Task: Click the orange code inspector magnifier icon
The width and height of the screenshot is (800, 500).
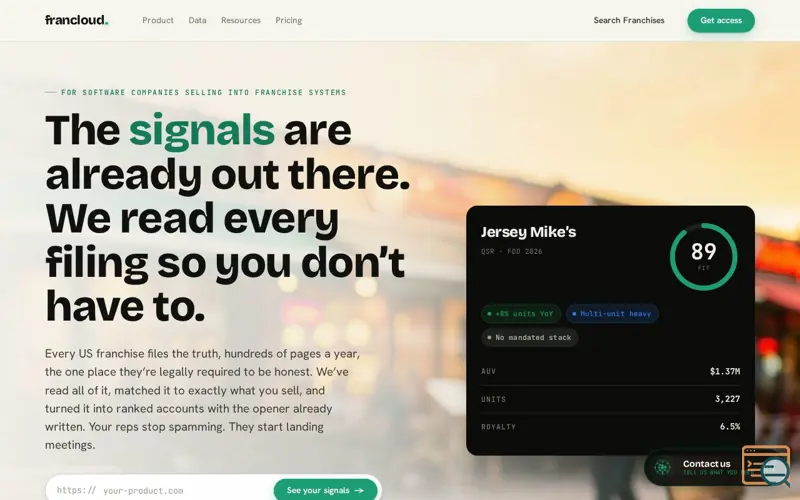Action: 766,465
